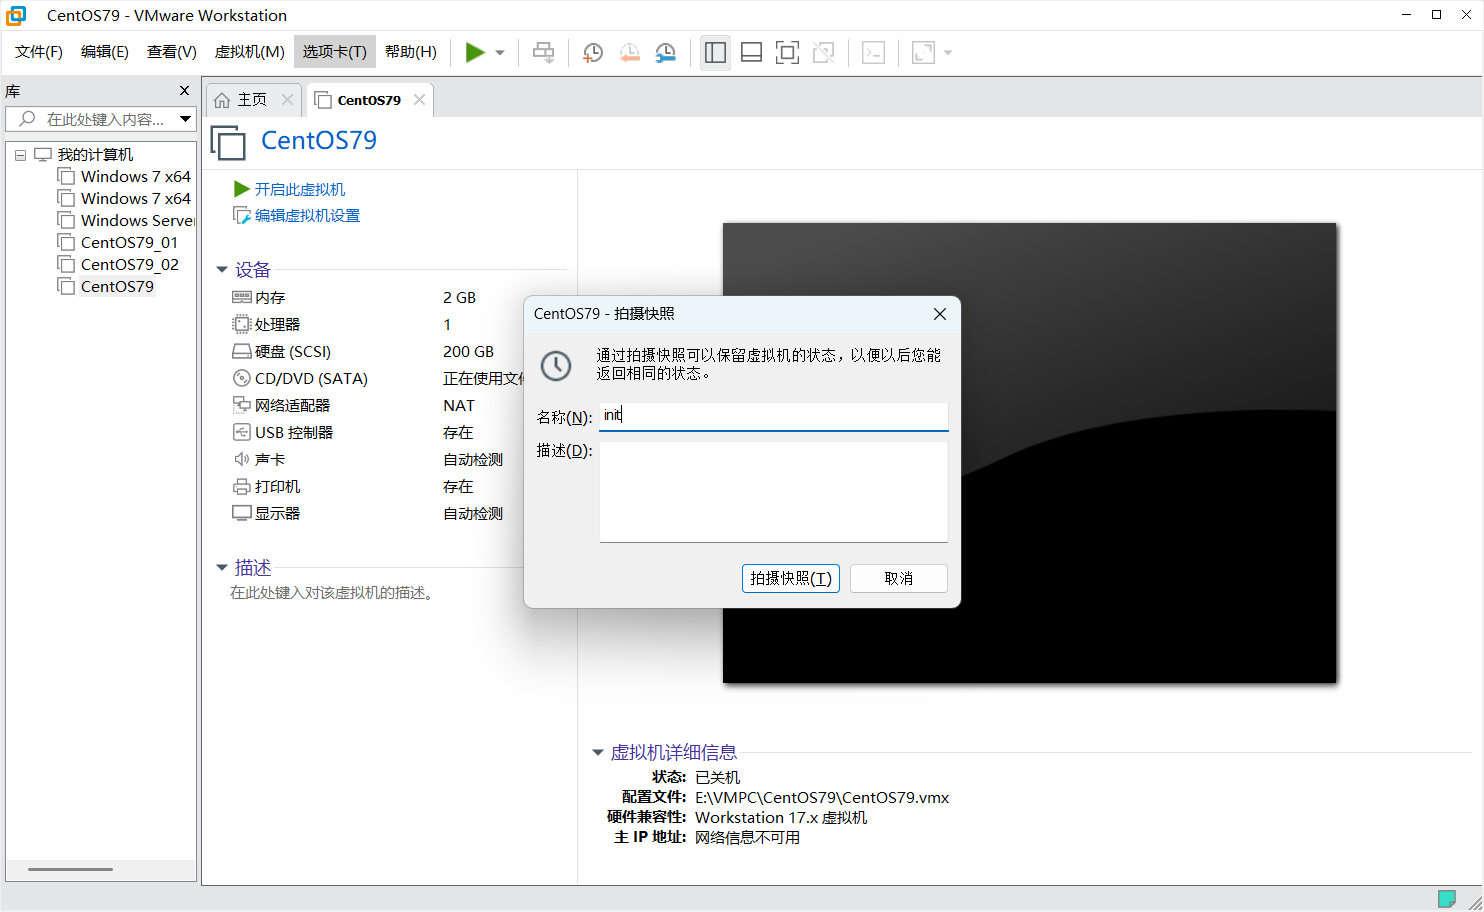Open the snapshot manager wrench-clock icon
1484x912 pixels.
[665, 53]
